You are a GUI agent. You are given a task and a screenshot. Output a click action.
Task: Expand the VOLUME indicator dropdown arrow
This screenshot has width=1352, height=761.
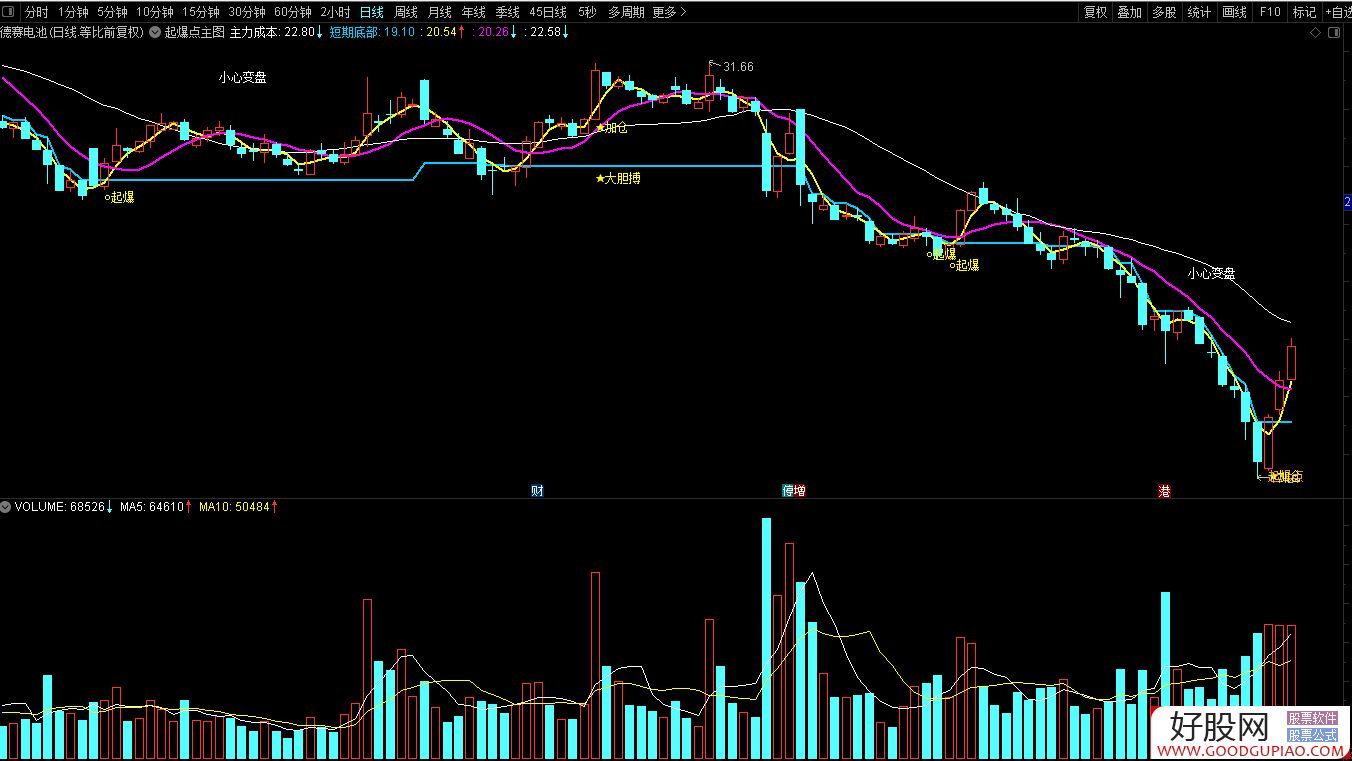tap(7, 507)
